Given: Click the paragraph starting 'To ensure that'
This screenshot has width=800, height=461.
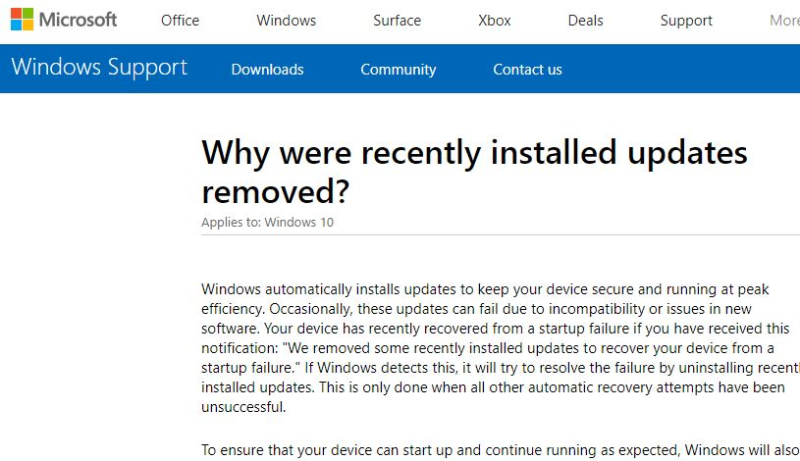Looking at the screenshot, I should [500, 450].
